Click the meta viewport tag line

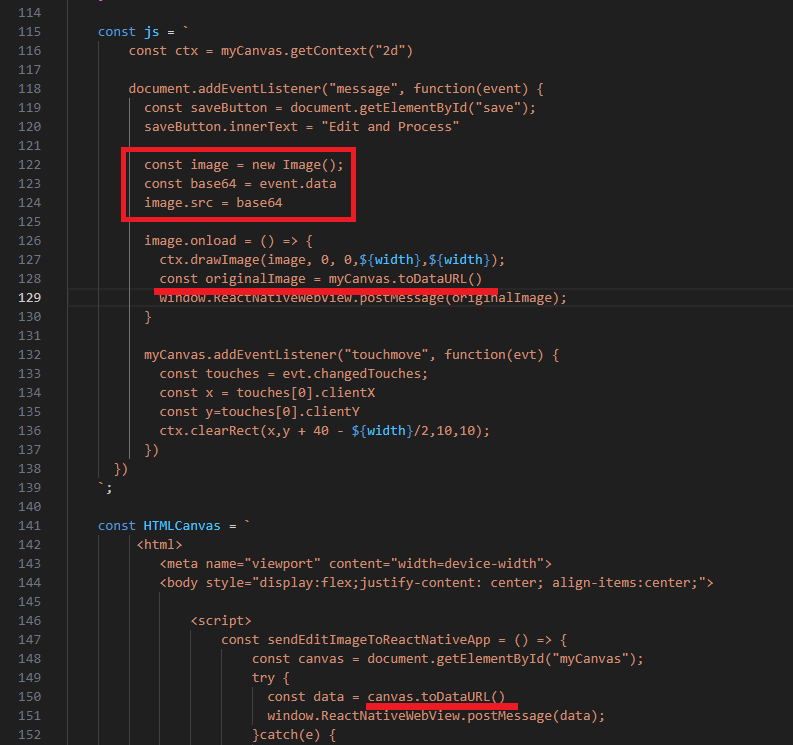pyautogui.click(x=356, y=564)
